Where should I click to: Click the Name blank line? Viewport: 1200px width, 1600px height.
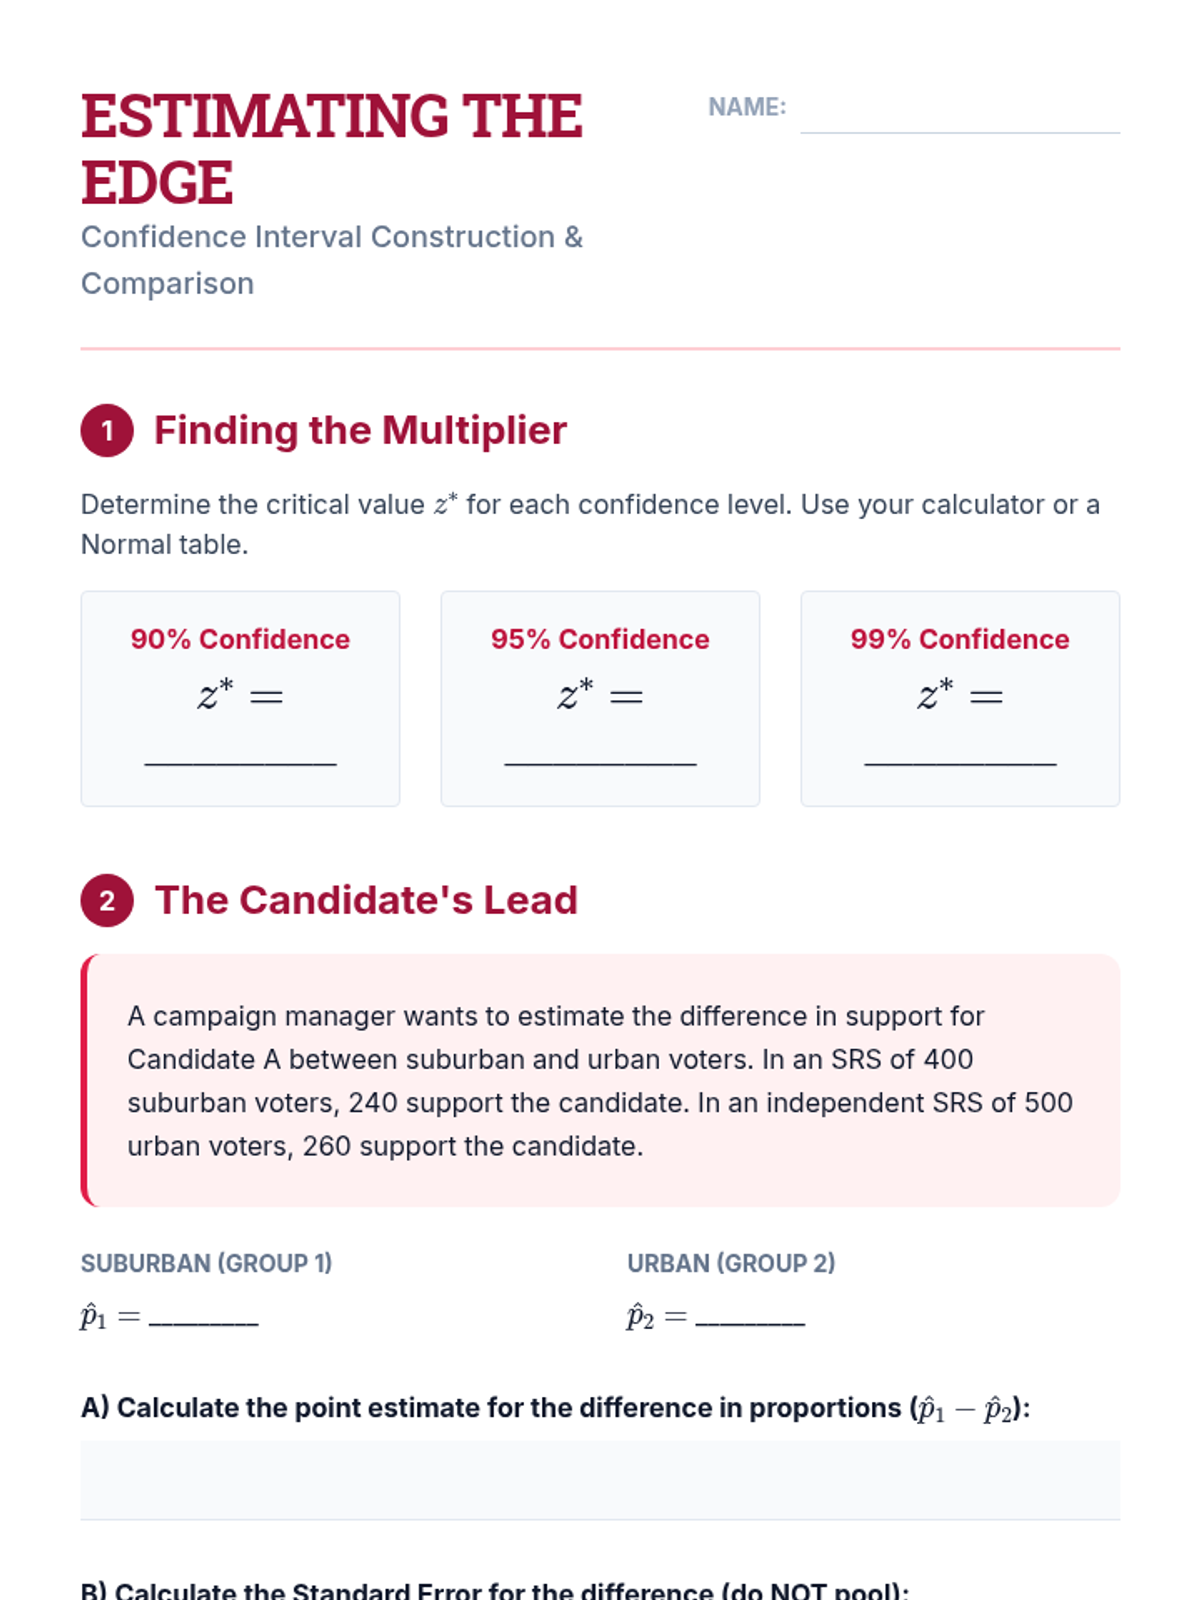pos(960,118)
